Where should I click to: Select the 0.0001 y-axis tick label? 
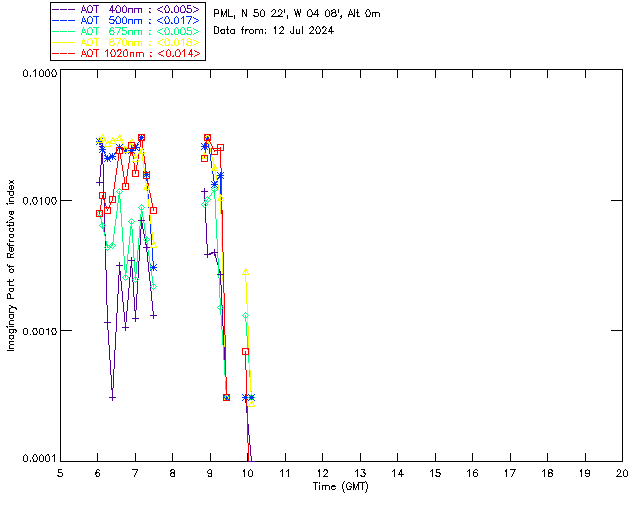[x=40, y=459]
